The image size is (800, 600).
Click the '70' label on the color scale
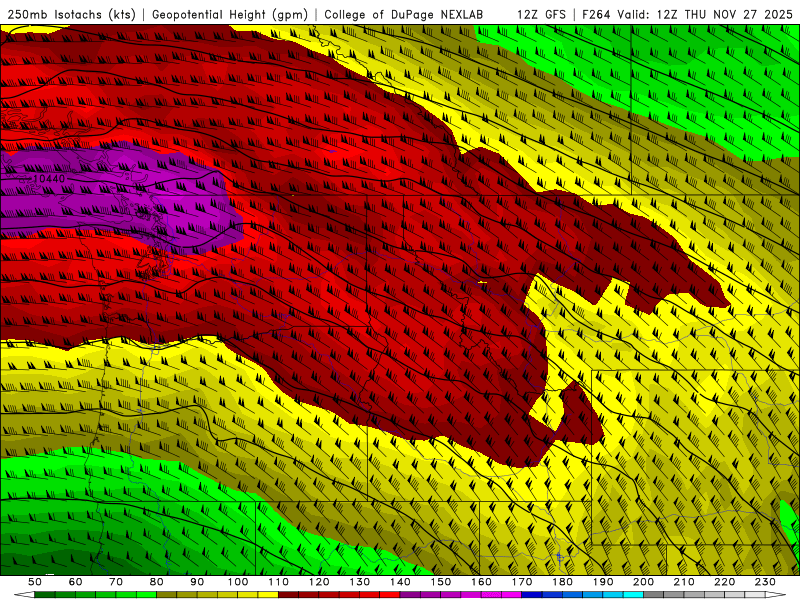click(x=116, y=582)
